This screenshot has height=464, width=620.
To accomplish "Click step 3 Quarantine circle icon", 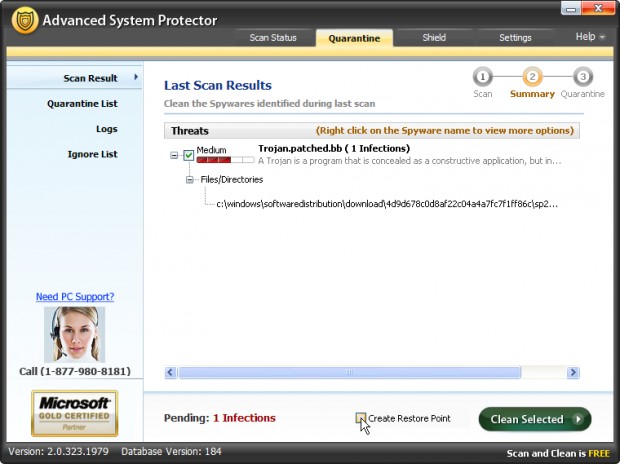I will point(582,77).
